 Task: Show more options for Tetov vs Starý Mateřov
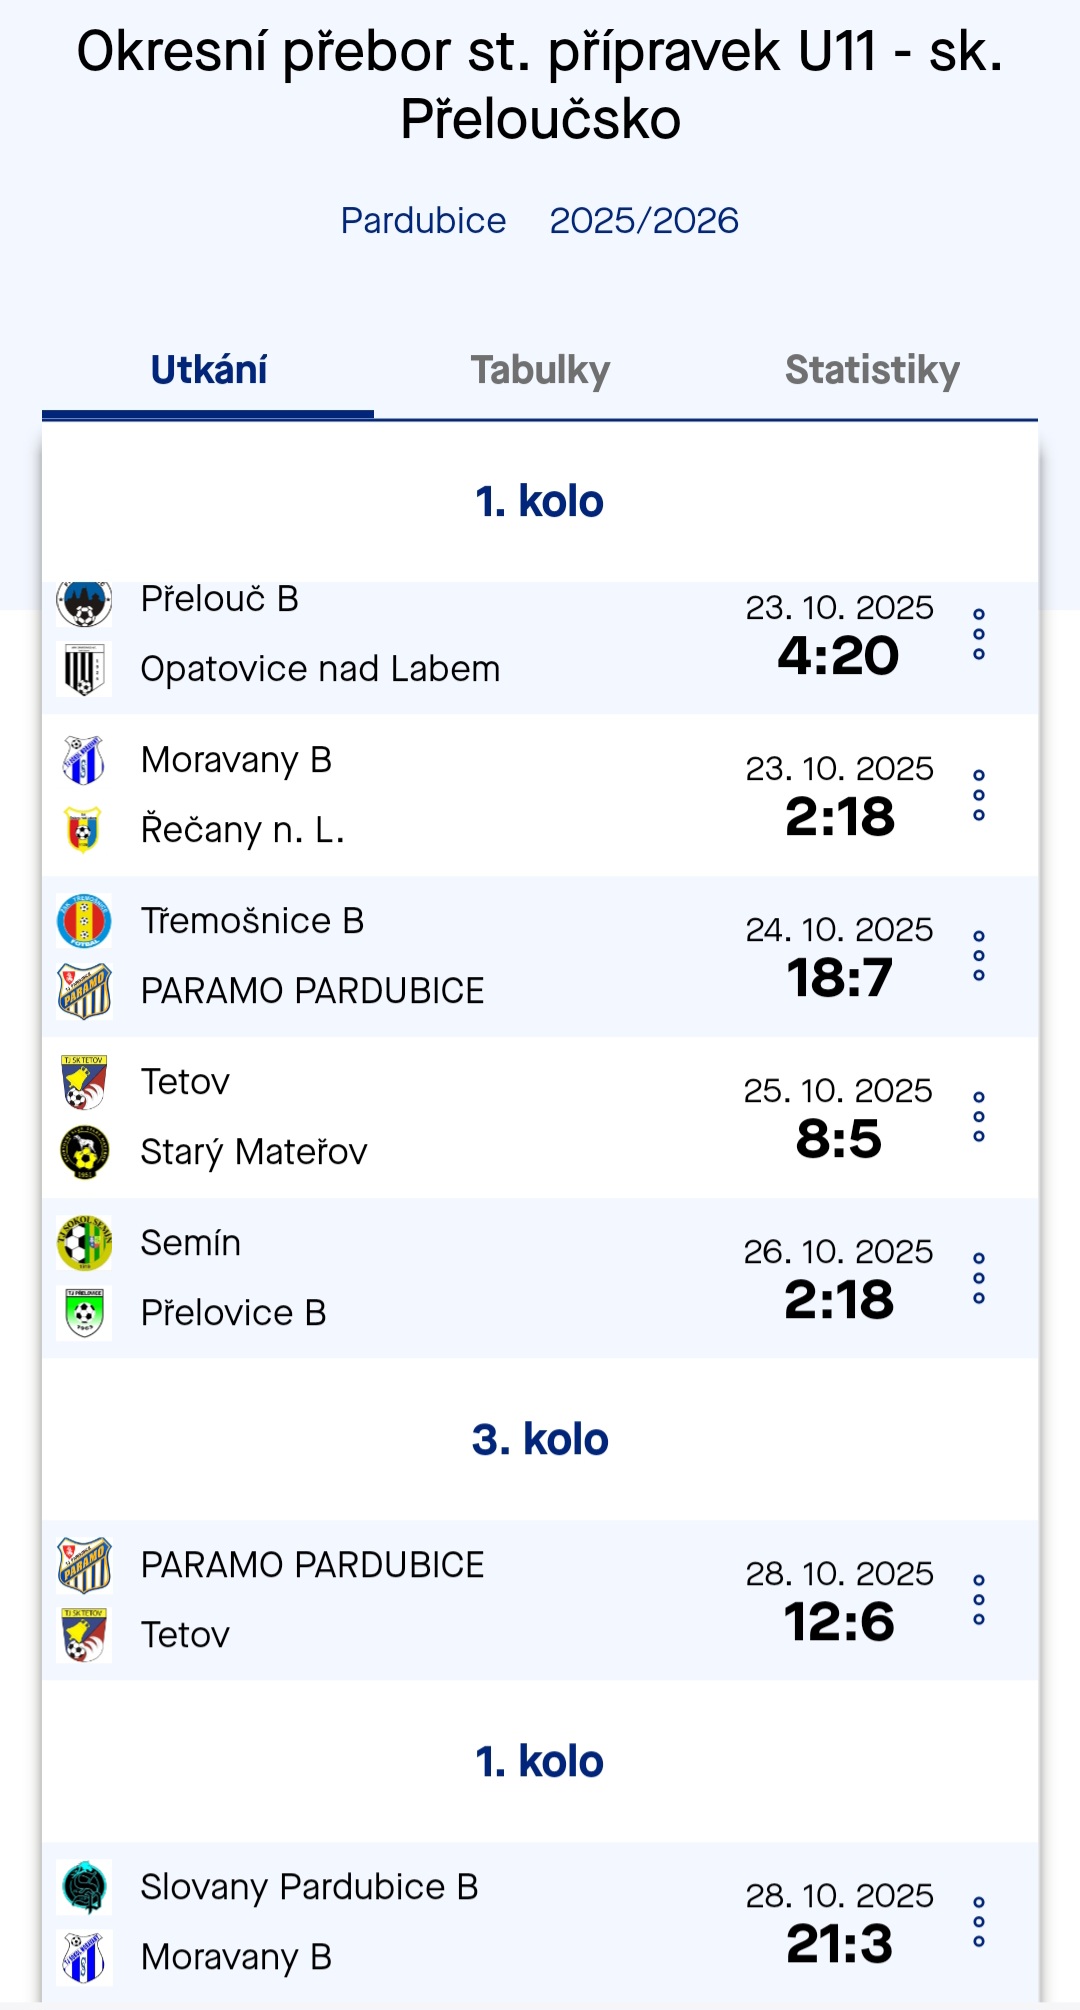[979, 1117]
